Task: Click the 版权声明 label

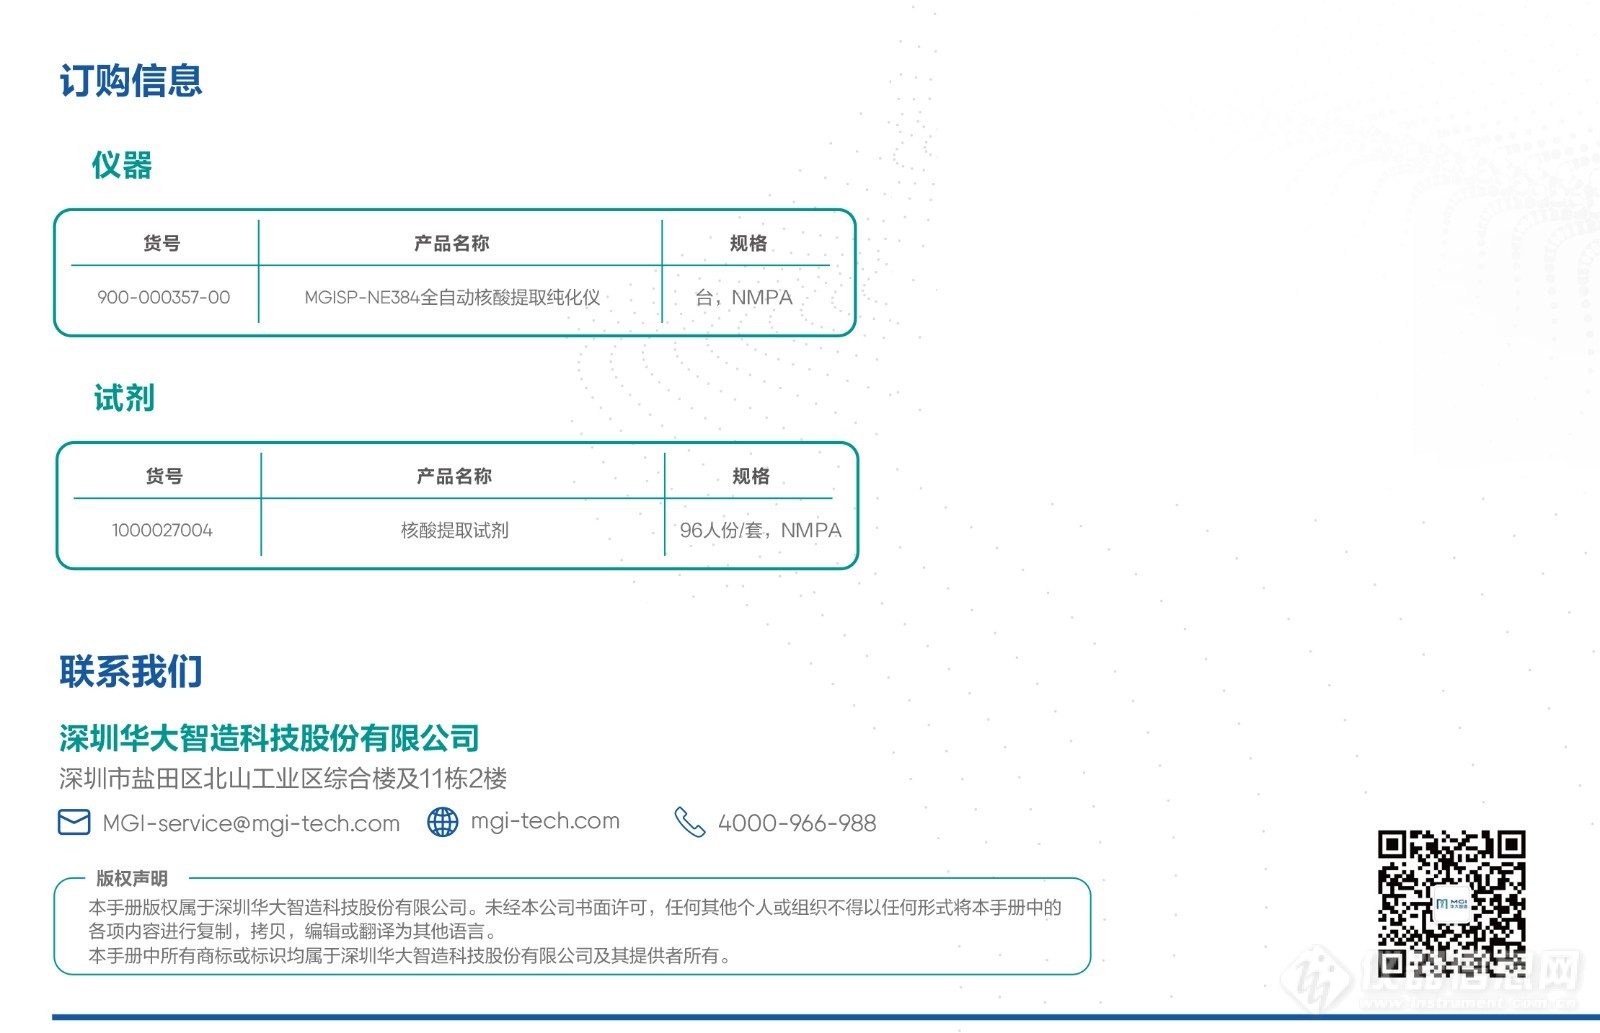Action: [x=132, y=878]
